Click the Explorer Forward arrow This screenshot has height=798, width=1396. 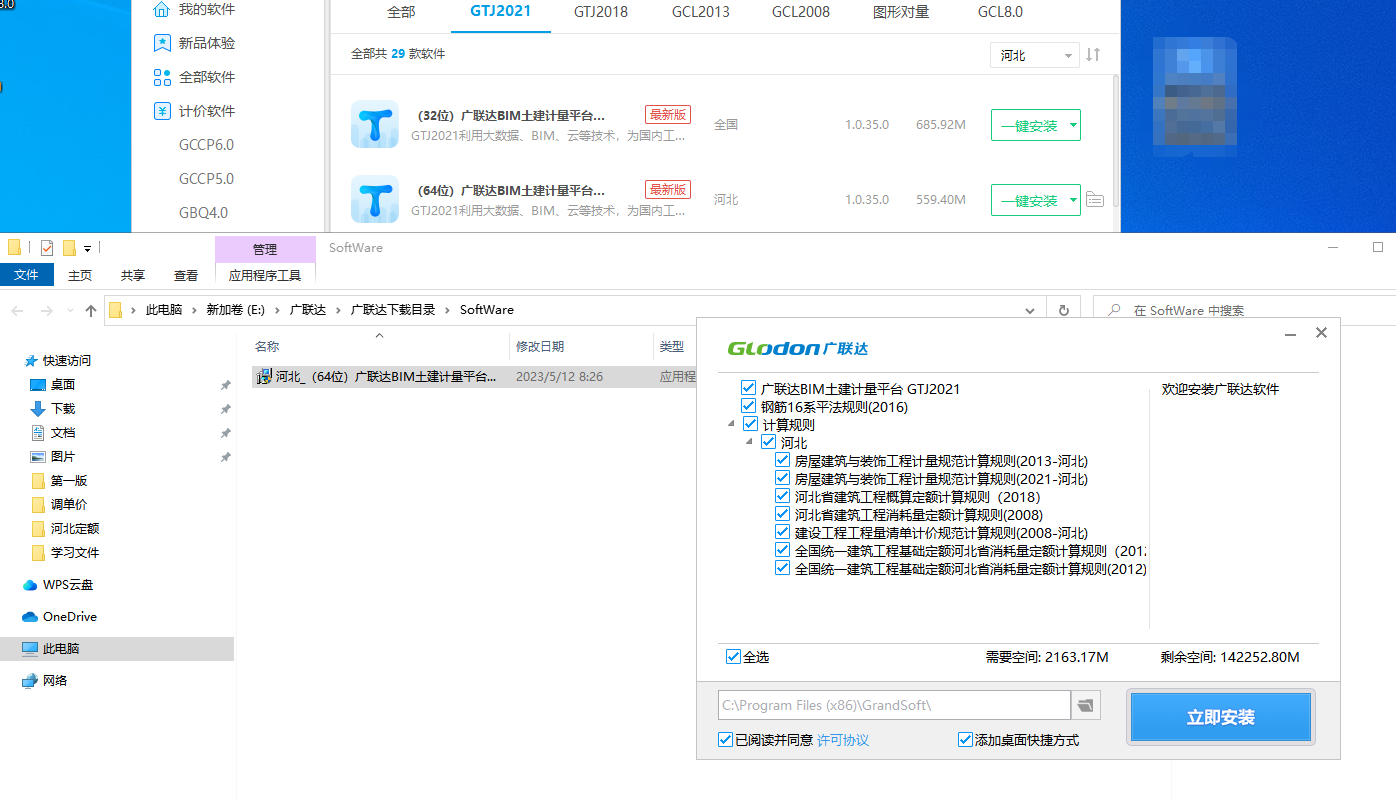pyautogui.click(x=46, y=311)
